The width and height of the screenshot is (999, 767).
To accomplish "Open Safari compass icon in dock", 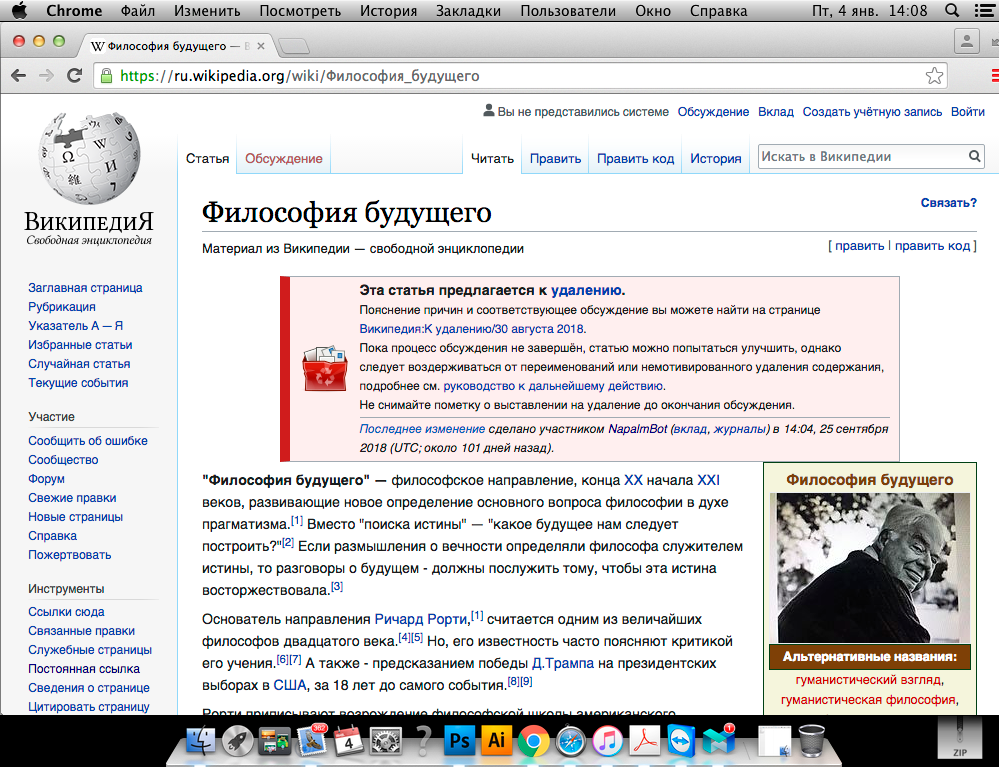I will point(570,741).
